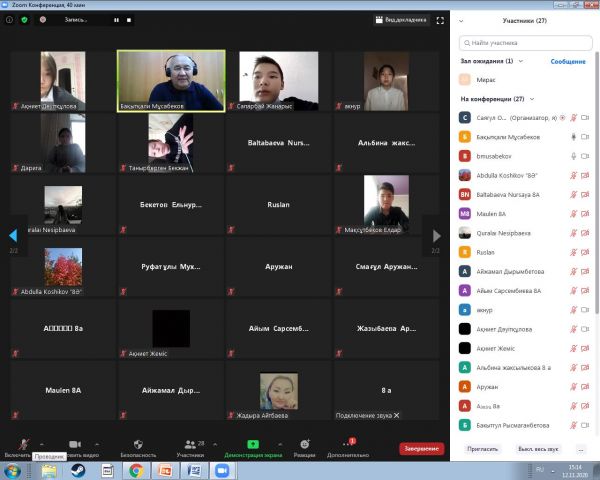
Task: Open the Участники participants panel
Action: [x=192, y=447]
